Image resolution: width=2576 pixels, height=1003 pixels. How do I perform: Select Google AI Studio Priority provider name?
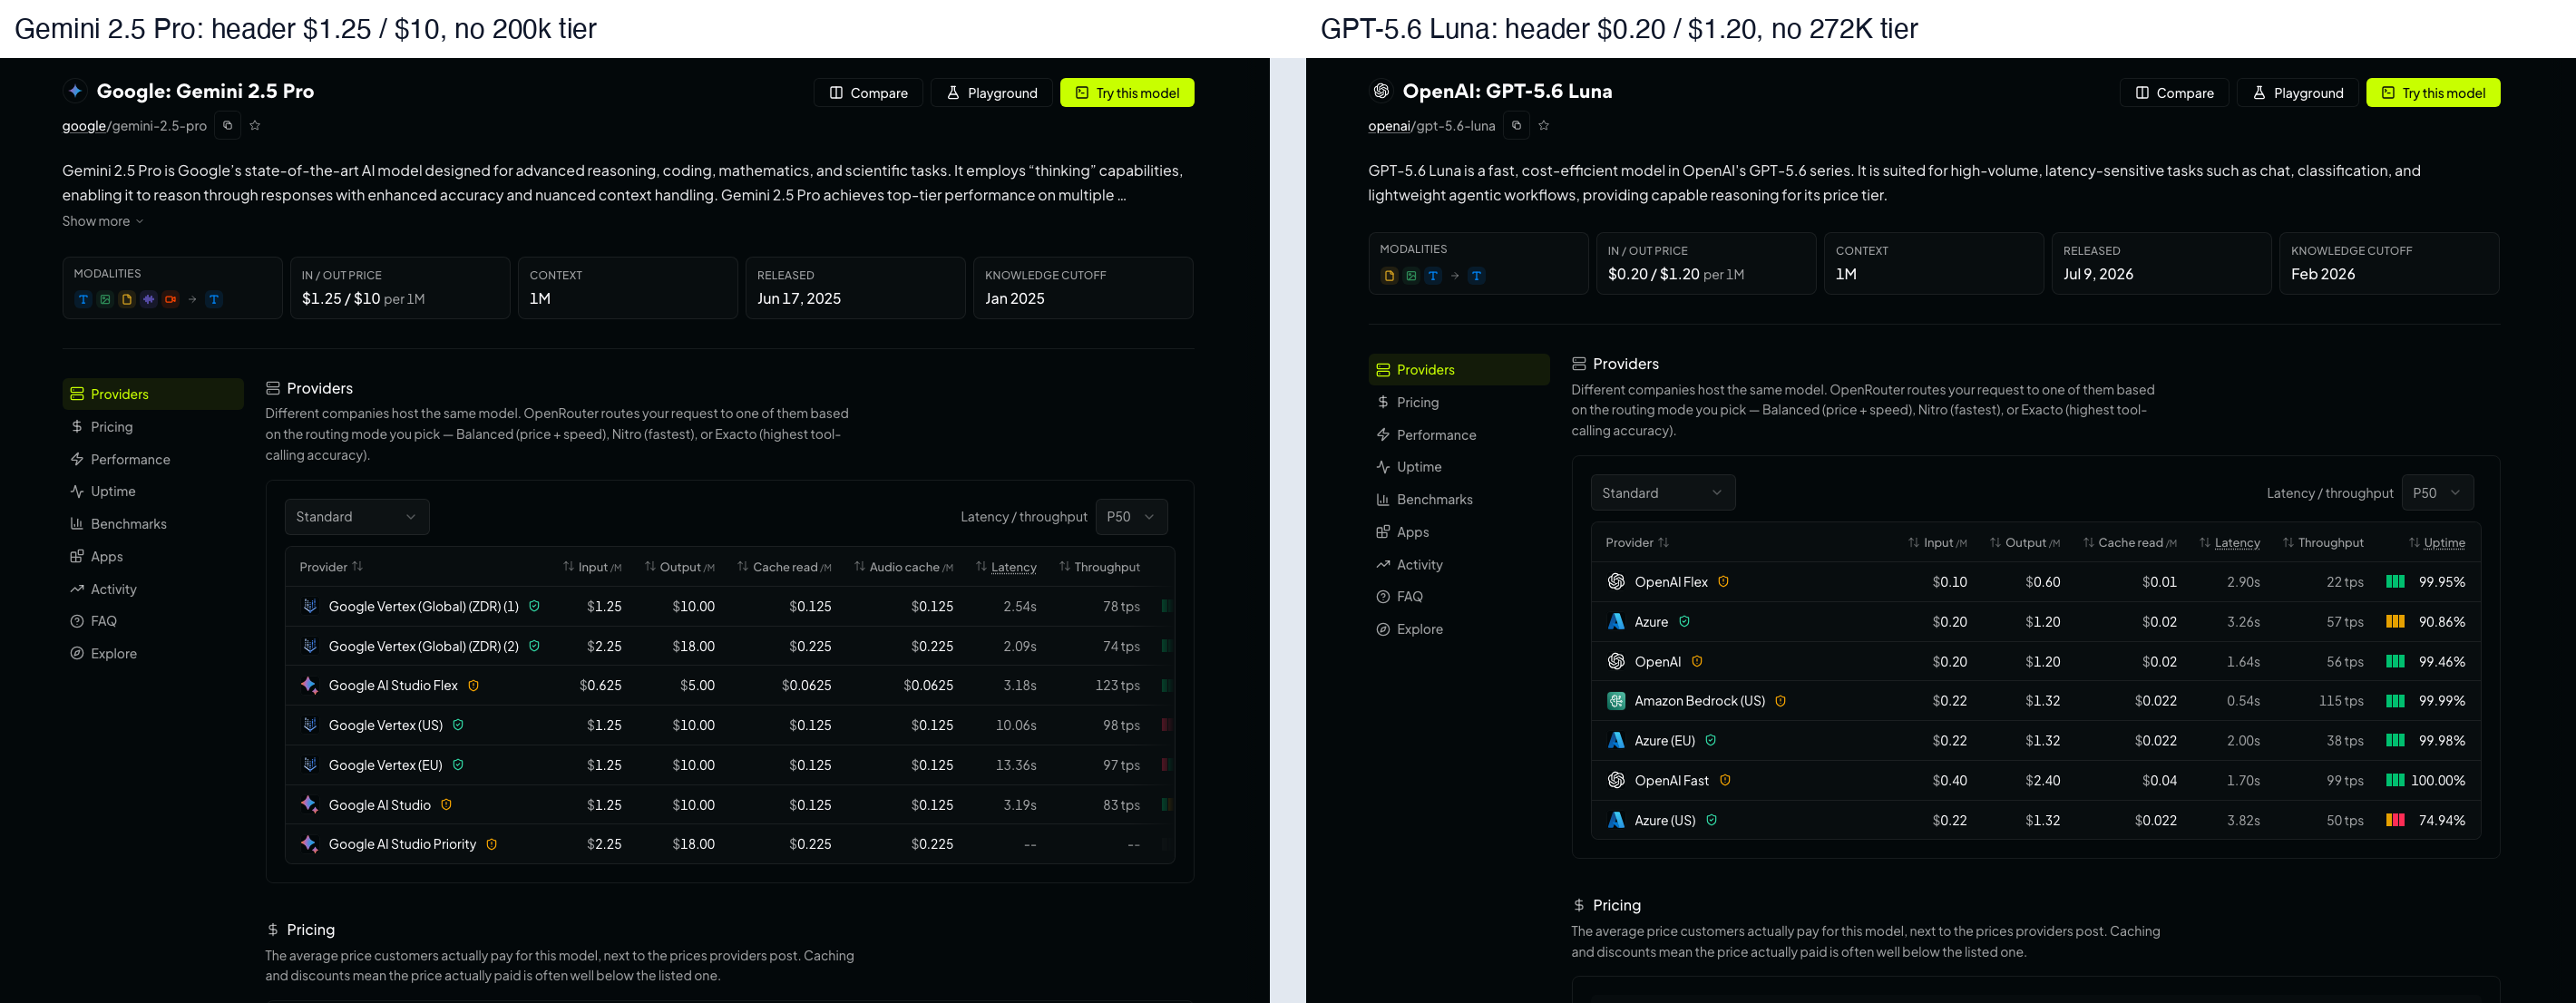pyautogui.click(x=402, y=844)
